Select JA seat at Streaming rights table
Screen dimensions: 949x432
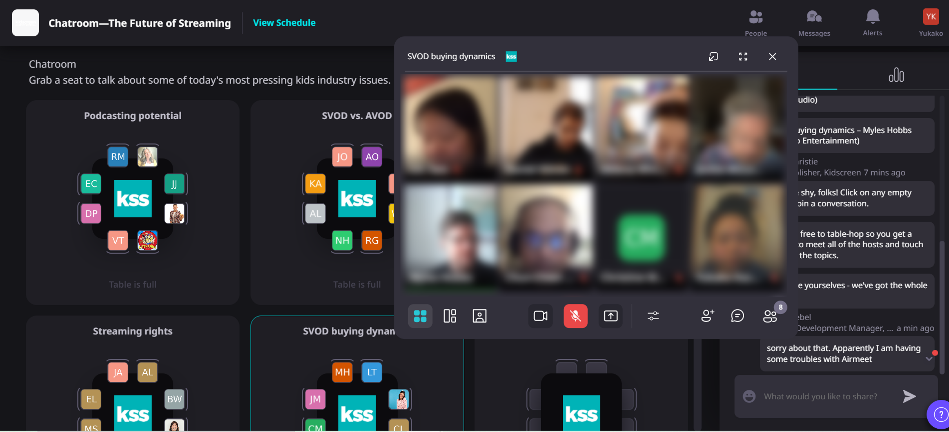(x=118, y=372)
